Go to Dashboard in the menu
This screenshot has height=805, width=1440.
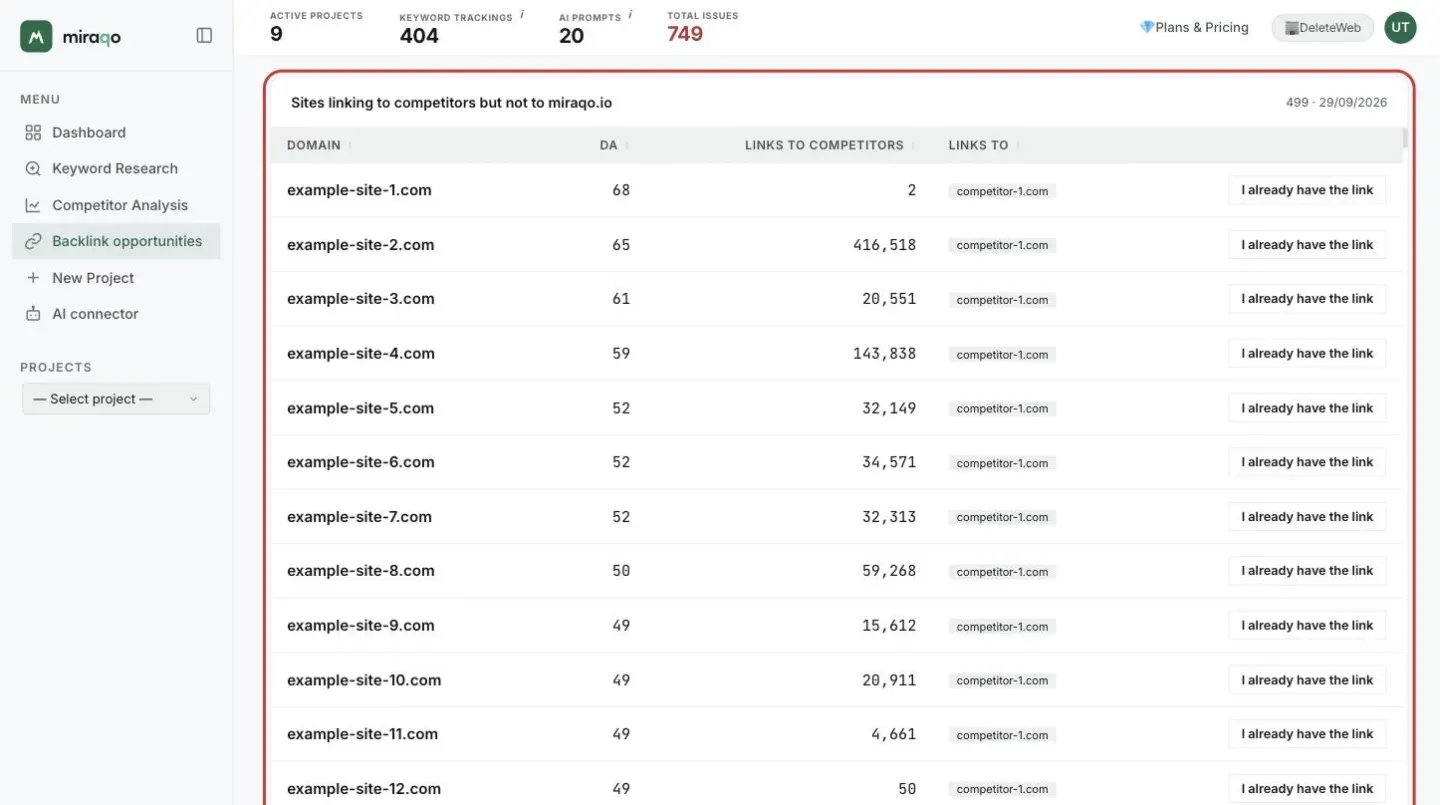pyautogui.click(x=116, y=133)
